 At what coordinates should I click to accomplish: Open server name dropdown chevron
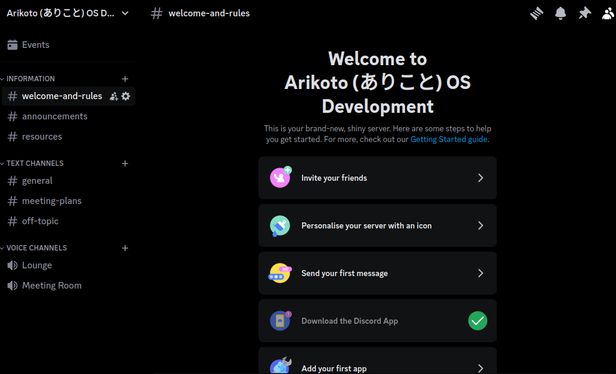125,13
